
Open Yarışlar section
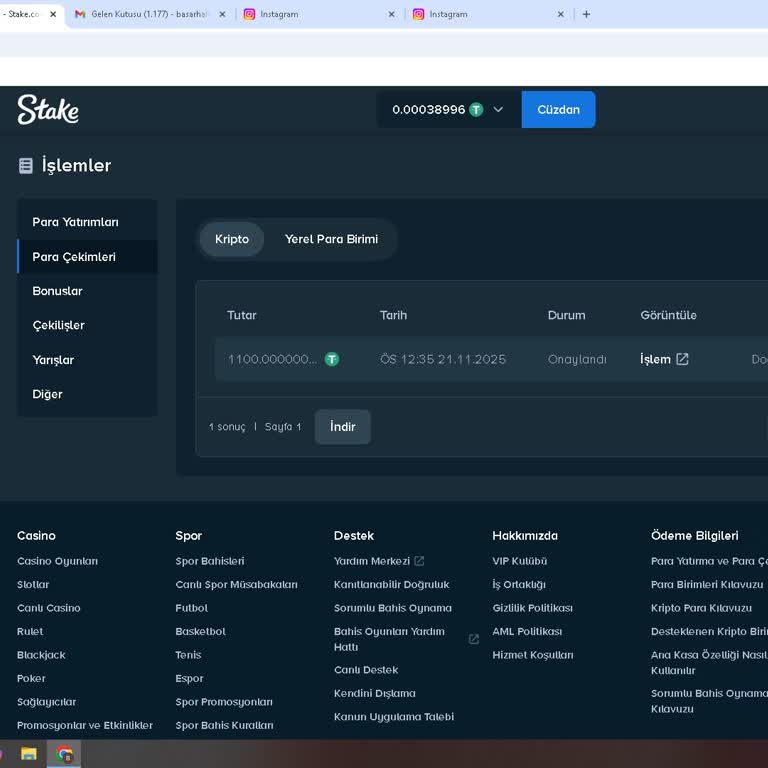tap(87, 360)
